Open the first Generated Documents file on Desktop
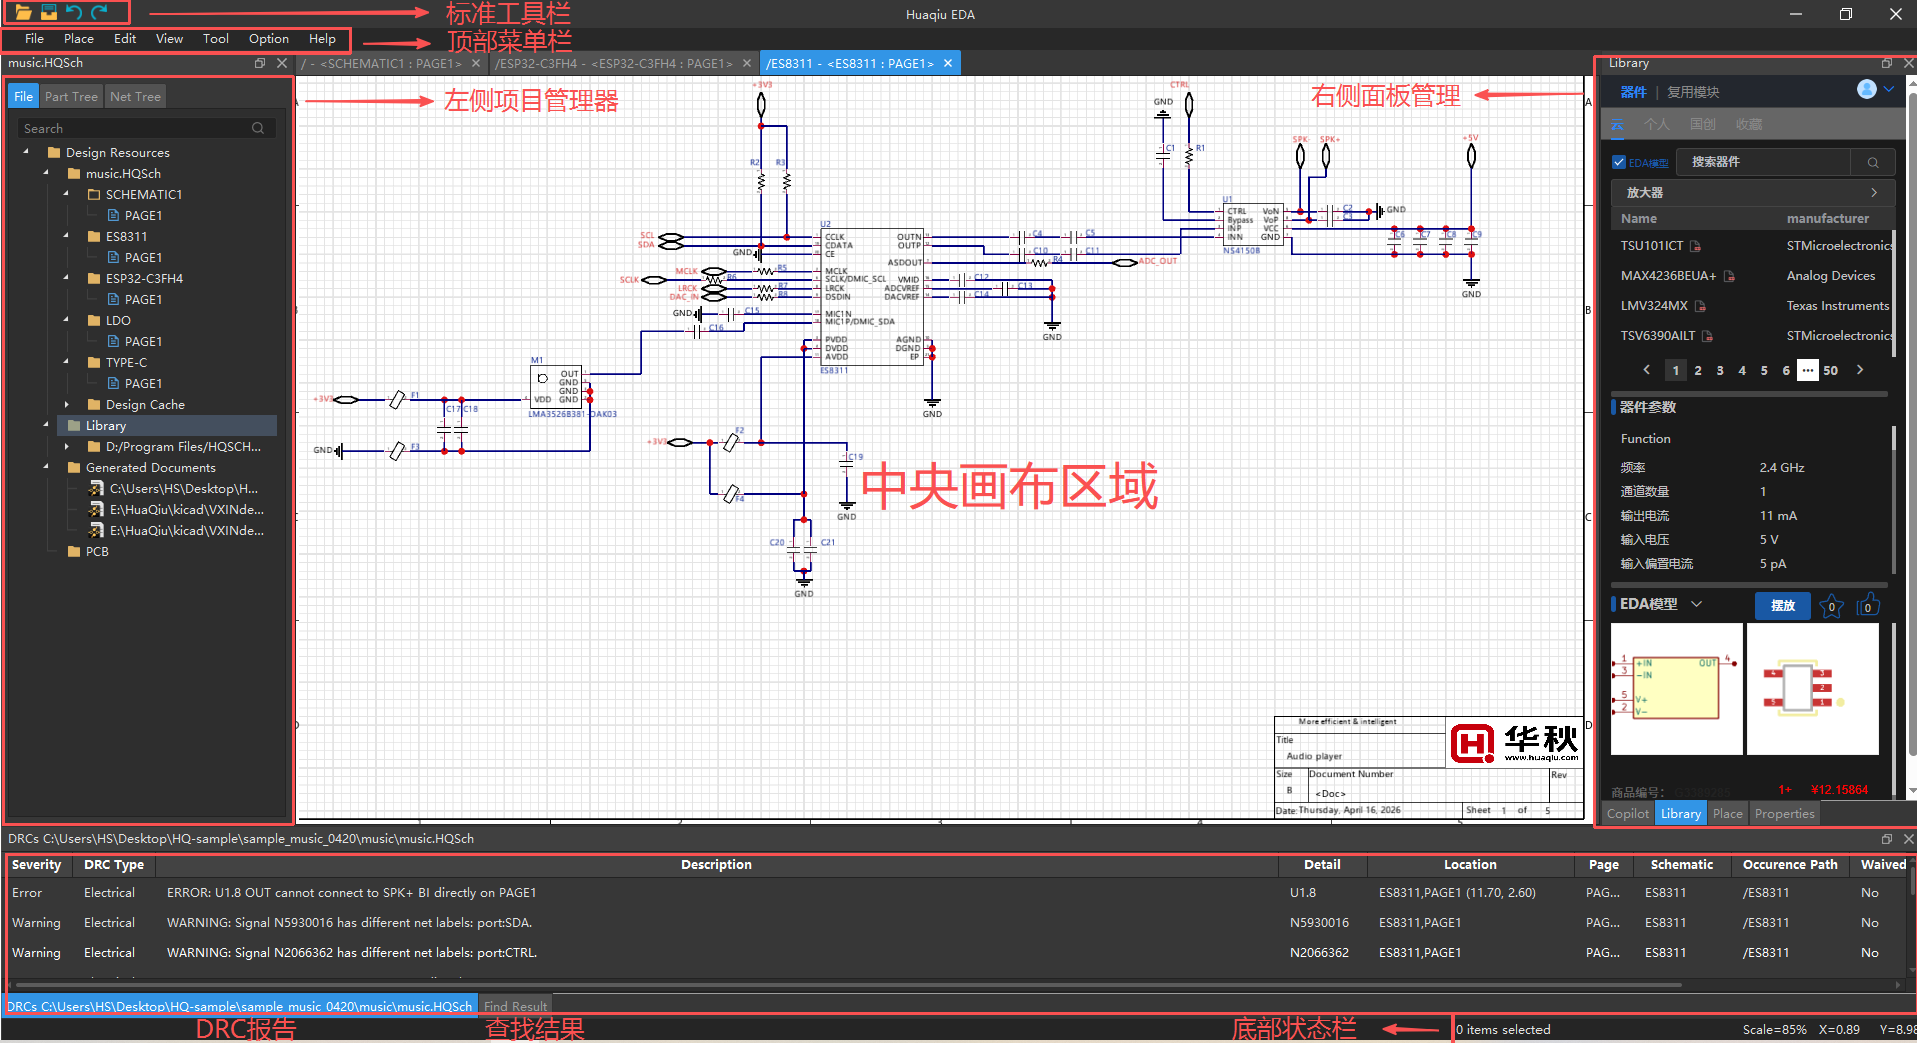The image size is (1917, 1043). coord(174,489)
